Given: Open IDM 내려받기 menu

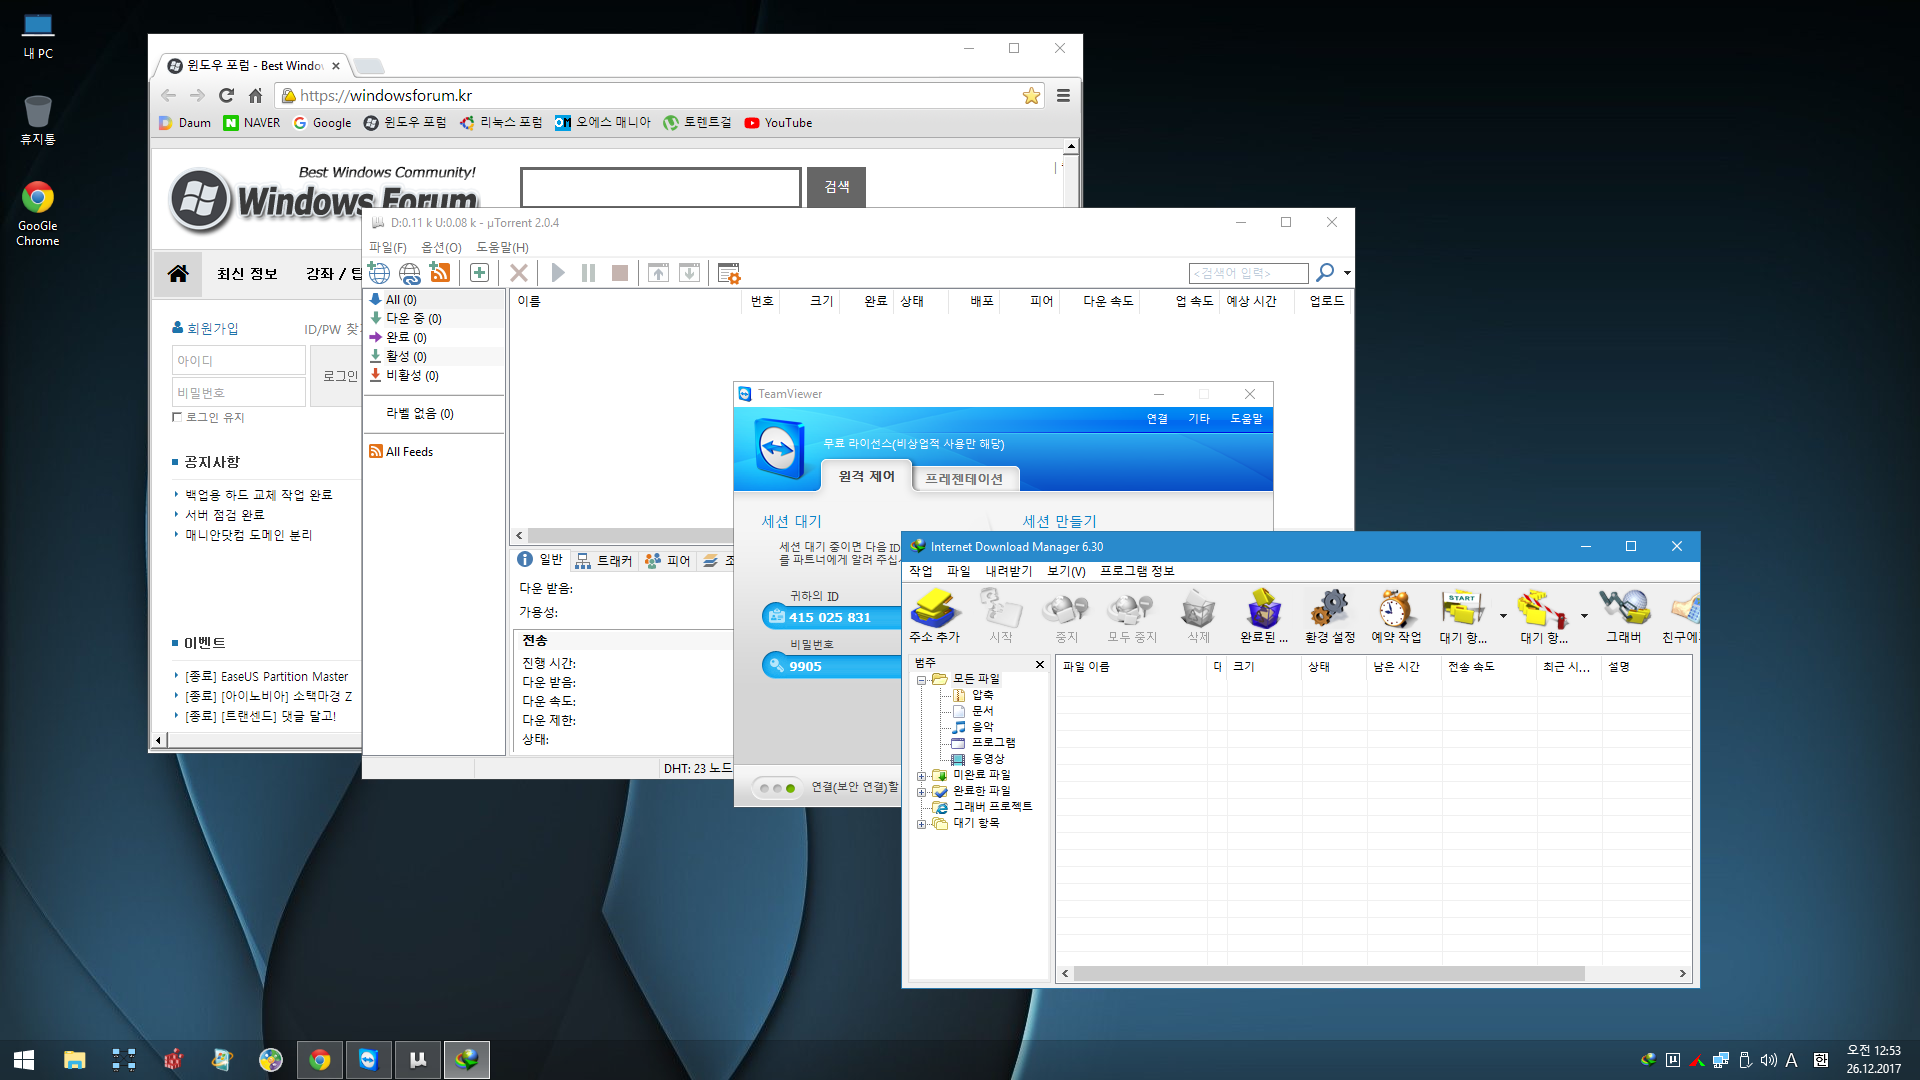Looking at the screenshot, I should (1008, 571).
